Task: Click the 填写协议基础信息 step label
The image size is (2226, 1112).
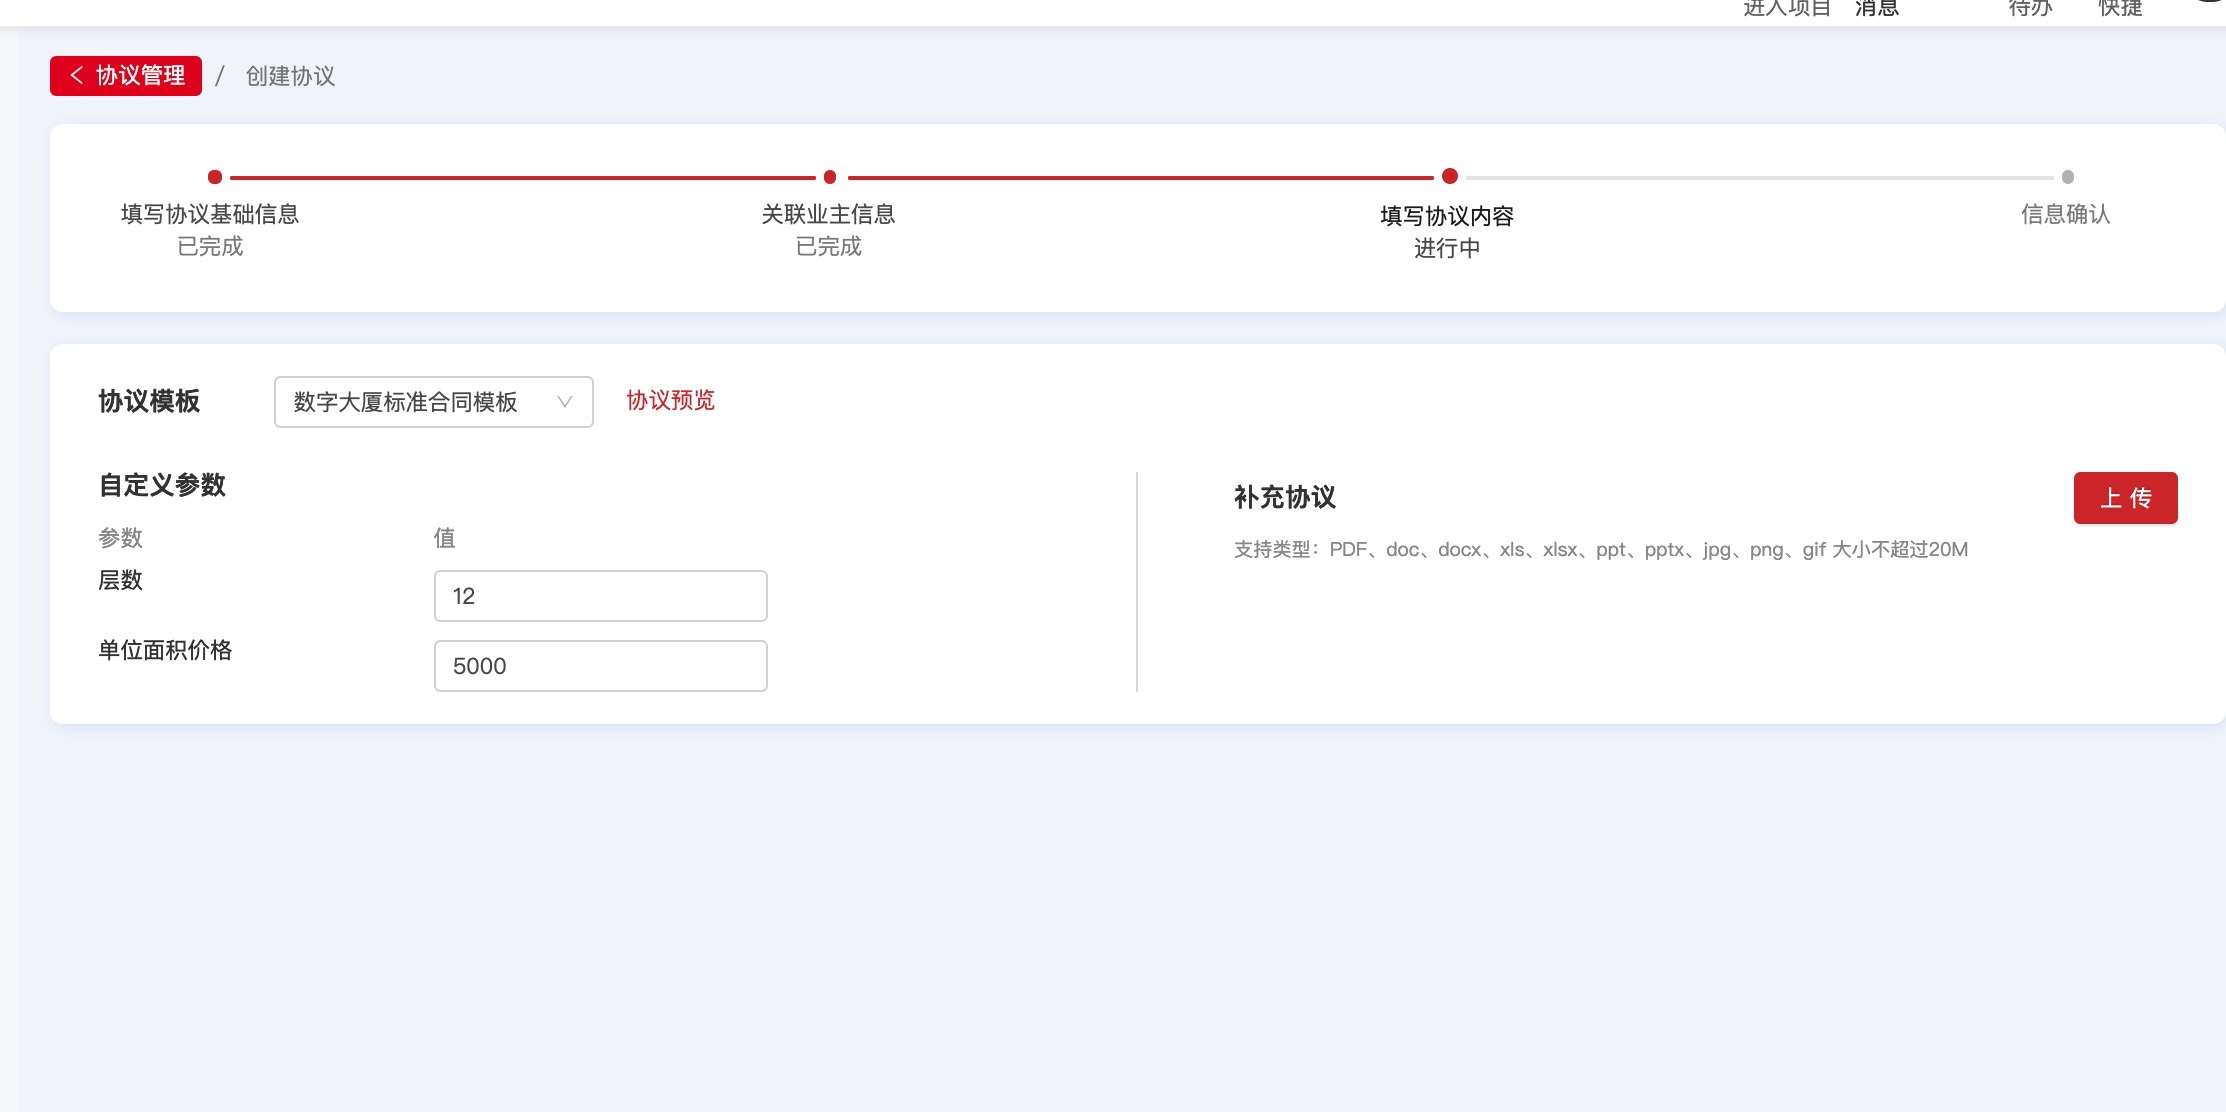Action: tap(210, 214)
